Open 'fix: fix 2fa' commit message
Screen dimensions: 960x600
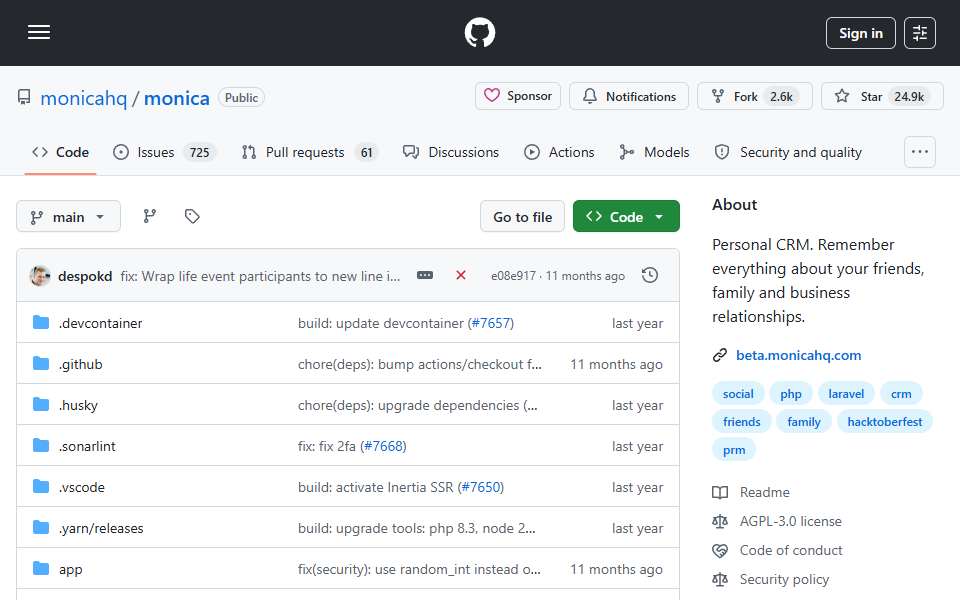click(327, 446)
